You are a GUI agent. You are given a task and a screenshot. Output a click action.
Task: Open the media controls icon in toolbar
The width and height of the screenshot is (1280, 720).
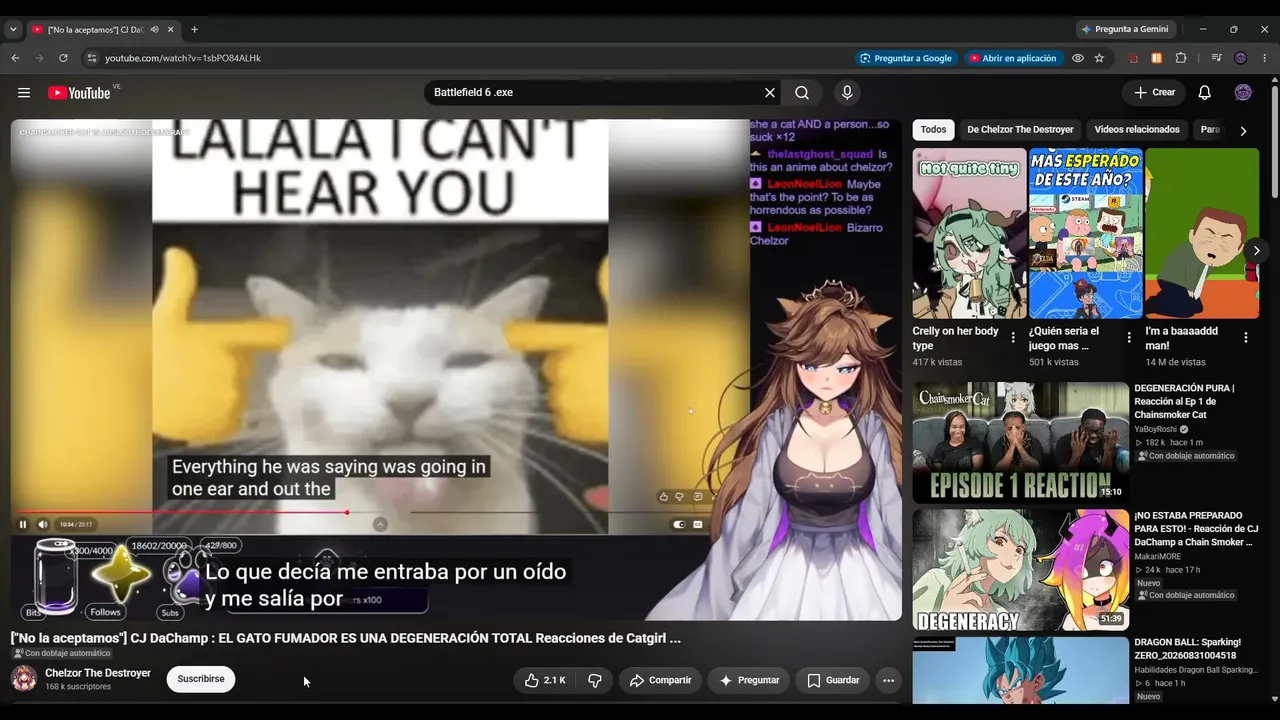pos(1217,59)
